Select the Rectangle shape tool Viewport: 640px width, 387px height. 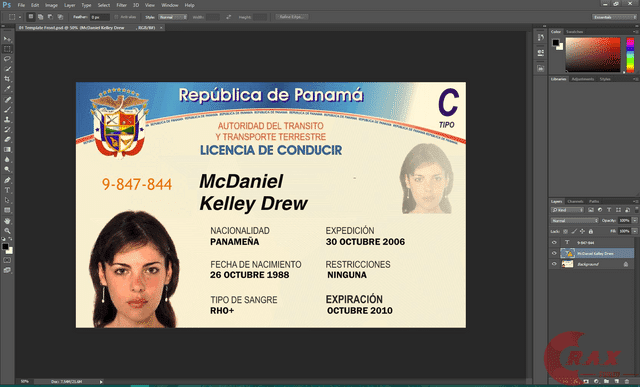(7, 210)
